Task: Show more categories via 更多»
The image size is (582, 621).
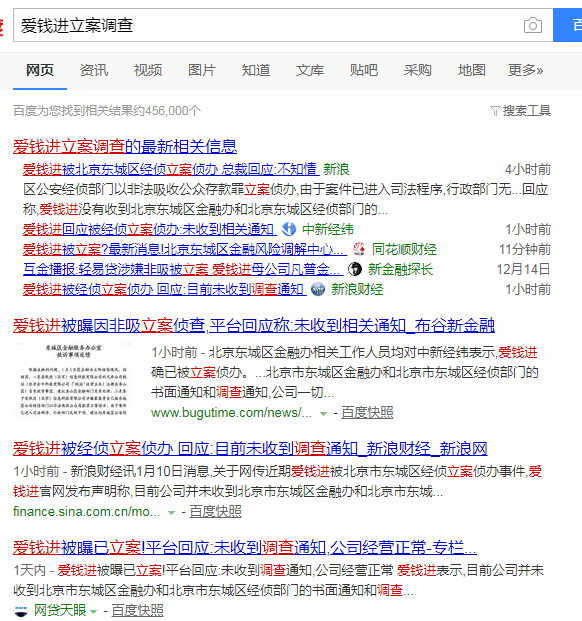Action: click(x=525, y=70)
